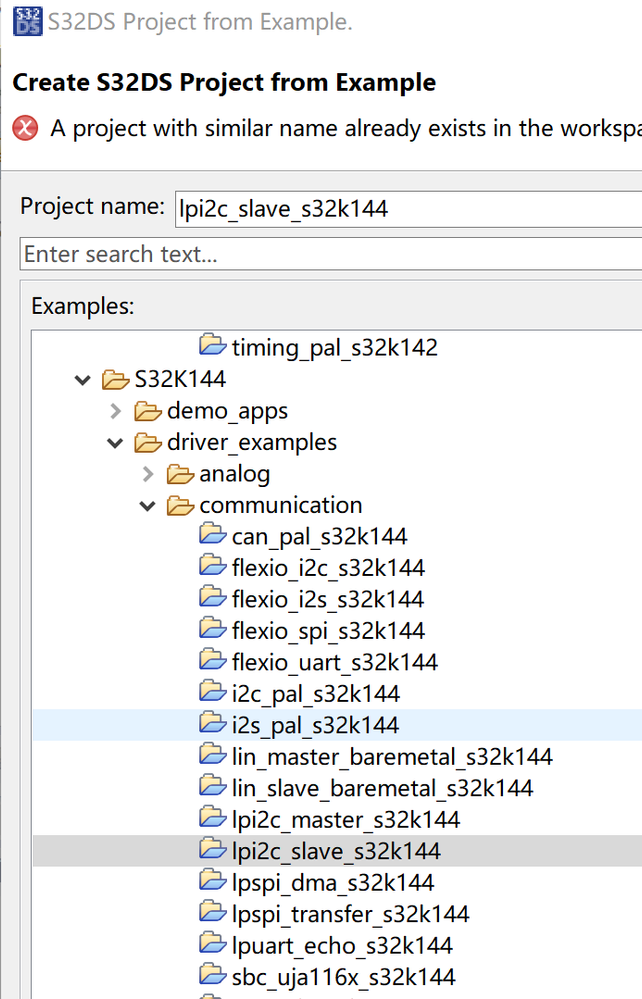Click the Project name input field

coord(408,209)
